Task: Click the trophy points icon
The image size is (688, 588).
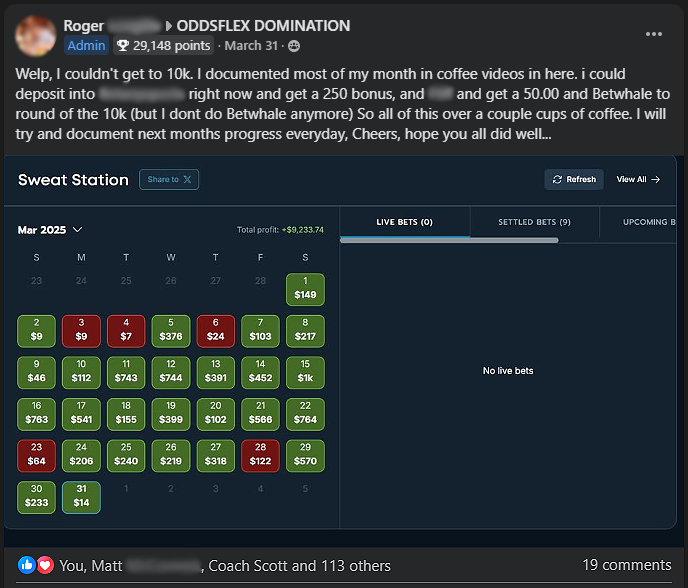Action: [123, 46]
